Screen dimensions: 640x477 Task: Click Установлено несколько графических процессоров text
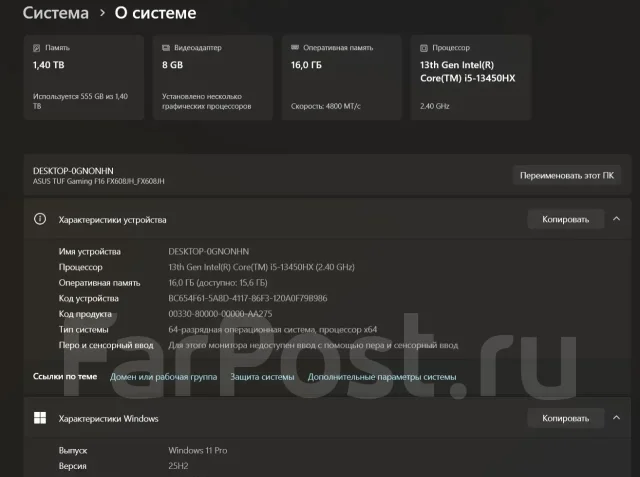[x=207, y=101]
